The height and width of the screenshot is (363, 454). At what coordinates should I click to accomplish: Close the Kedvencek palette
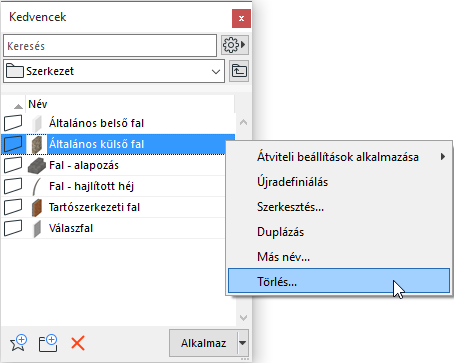click(x=241, y=18)
